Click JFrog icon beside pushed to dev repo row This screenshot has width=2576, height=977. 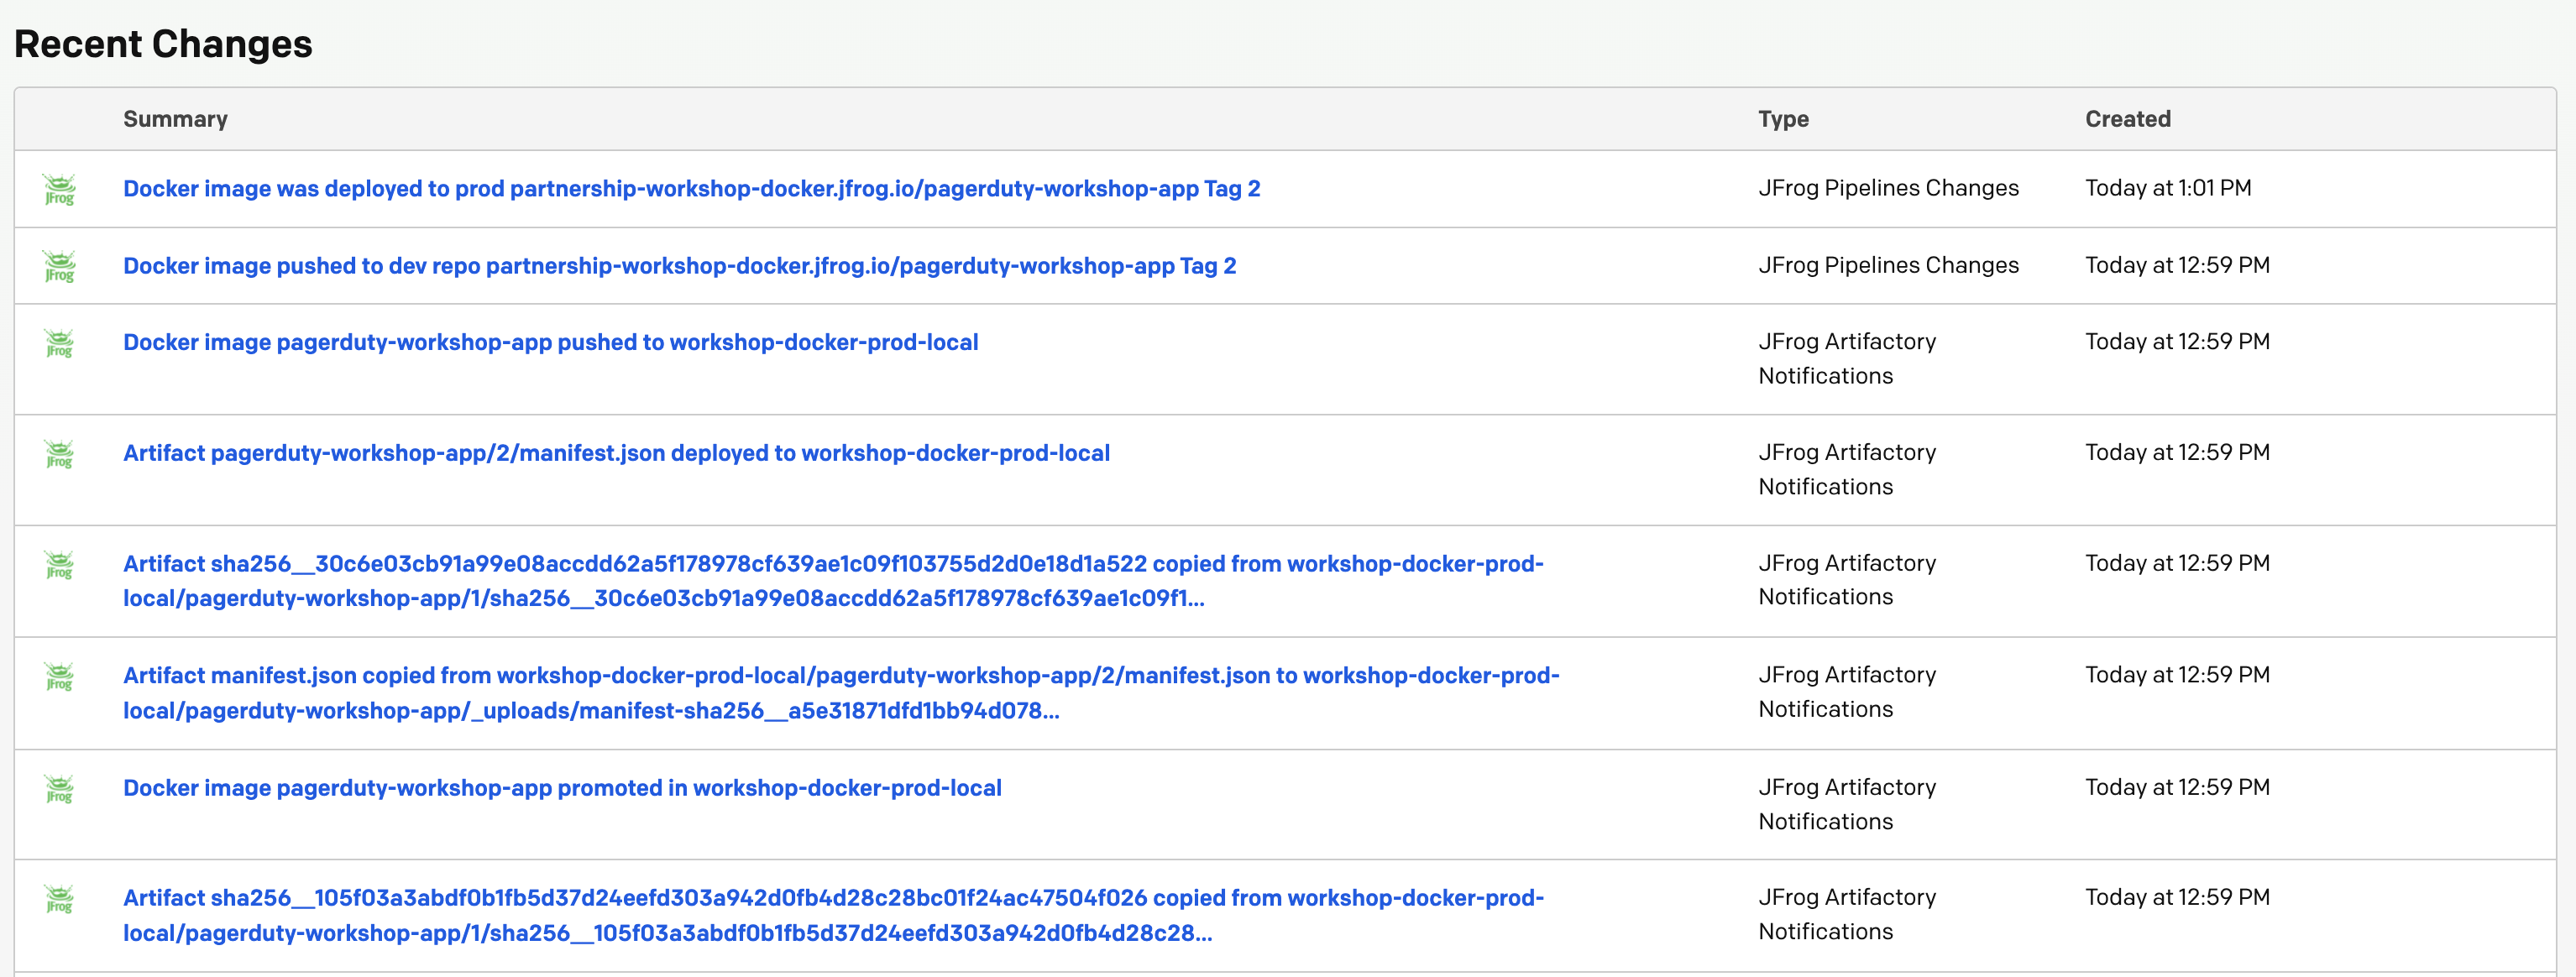[59, 266]
